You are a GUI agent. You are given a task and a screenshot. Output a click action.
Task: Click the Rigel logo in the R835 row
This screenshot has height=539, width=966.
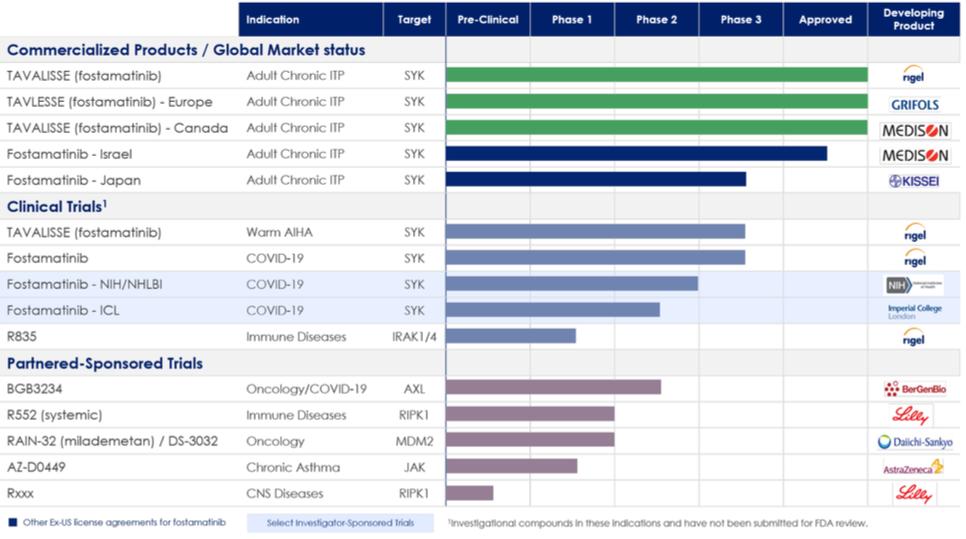click(914, 337)
